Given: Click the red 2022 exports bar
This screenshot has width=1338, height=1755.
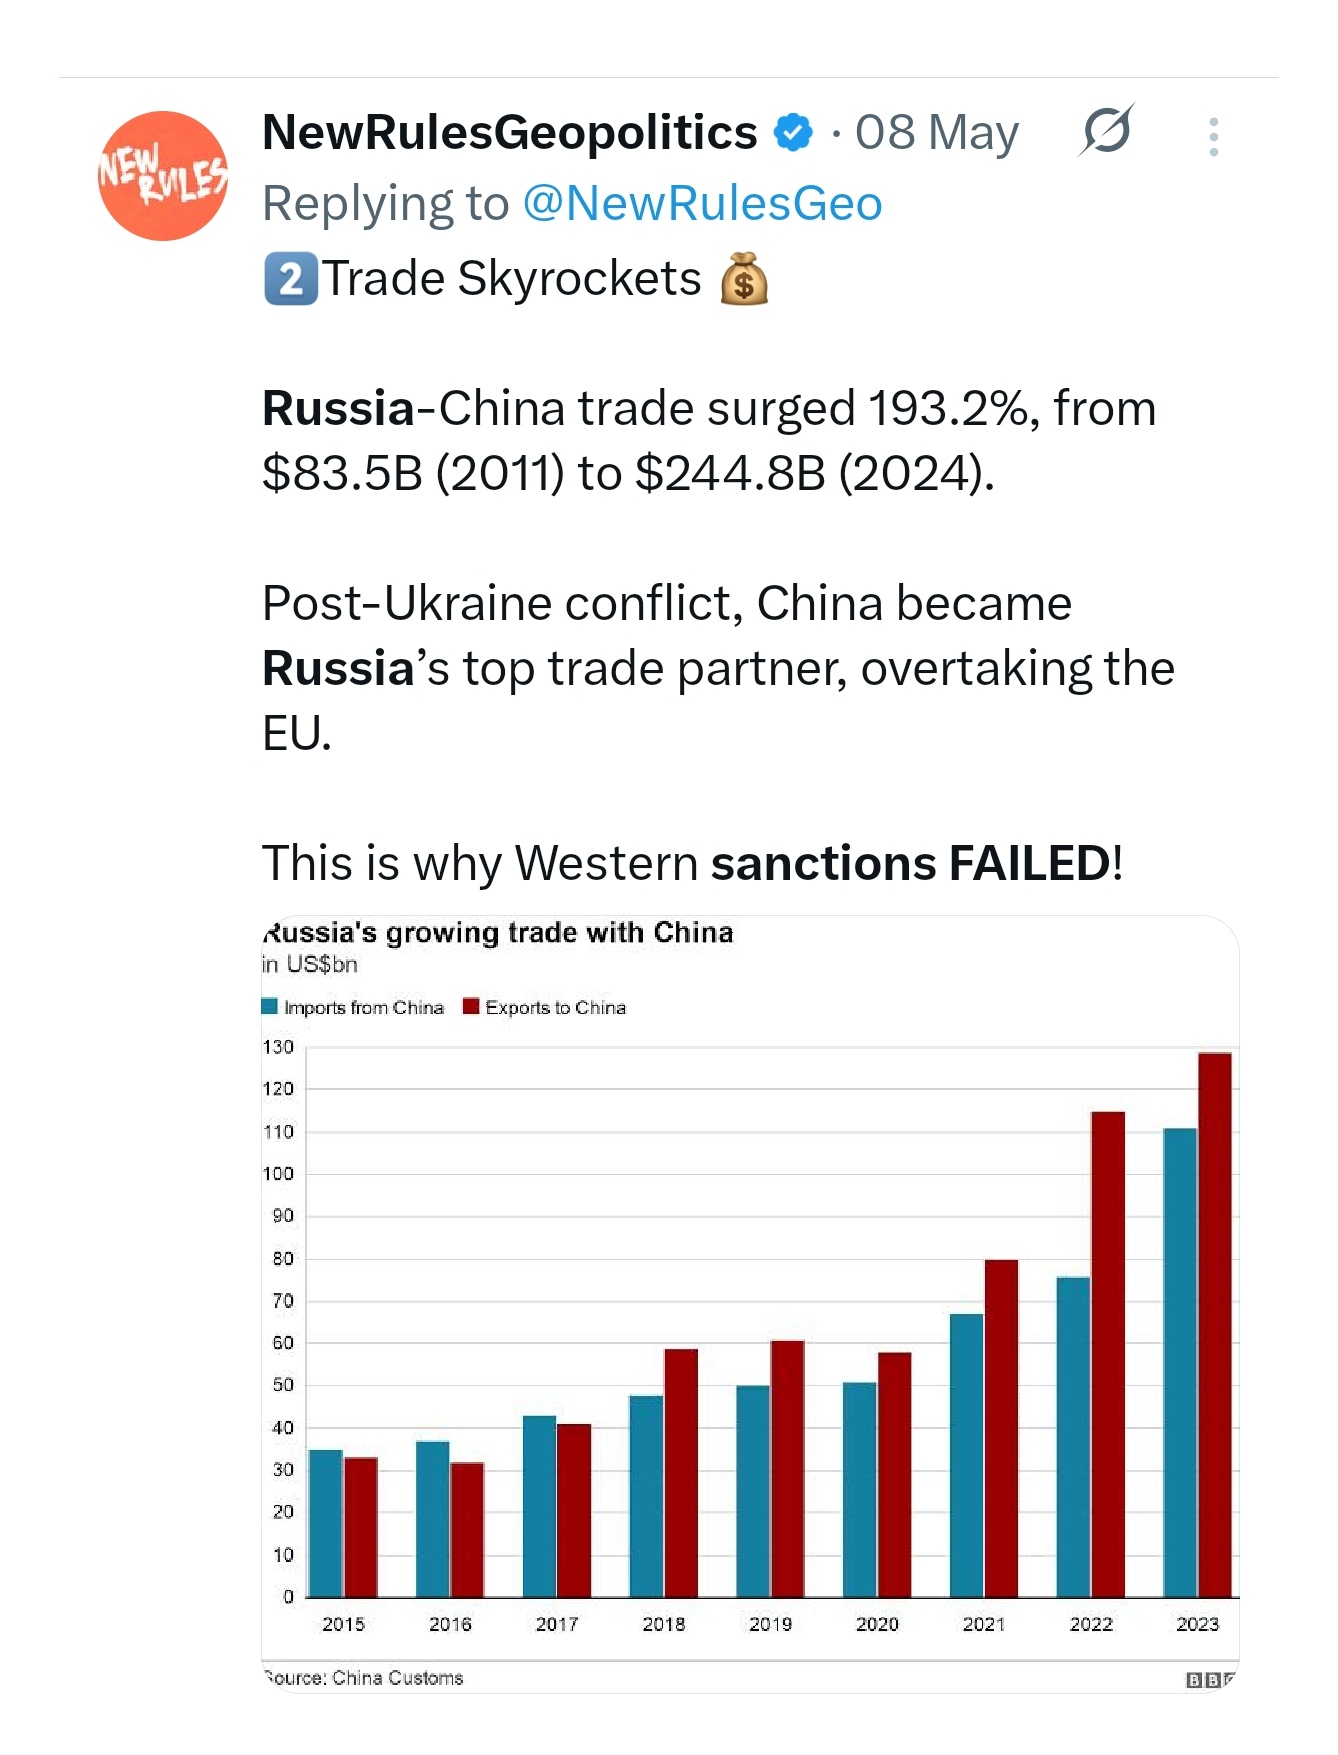Looking at the screenshot, I should pos(1108,1354).
